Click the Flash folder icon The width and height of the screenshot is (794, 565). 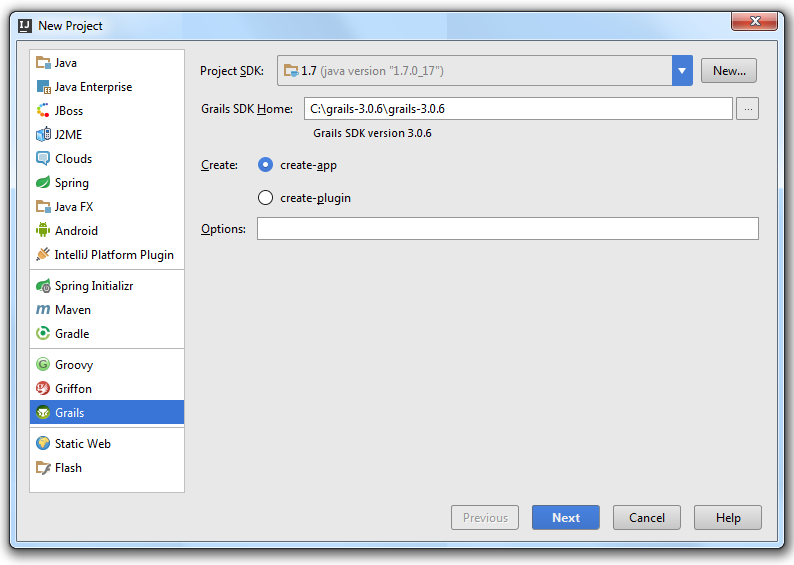pyautogui.click(x=43, y=467)
